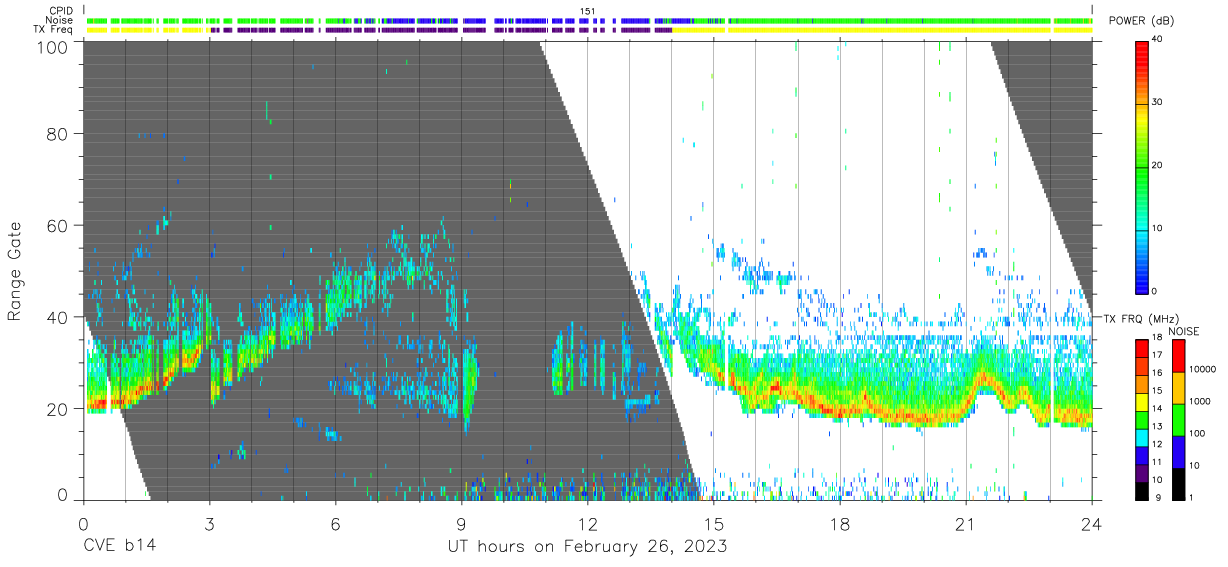The width and height of the screenshot is (1228, 567).
Task: Click the 'Range Gate' y-axis title
Action: point(15,271)
